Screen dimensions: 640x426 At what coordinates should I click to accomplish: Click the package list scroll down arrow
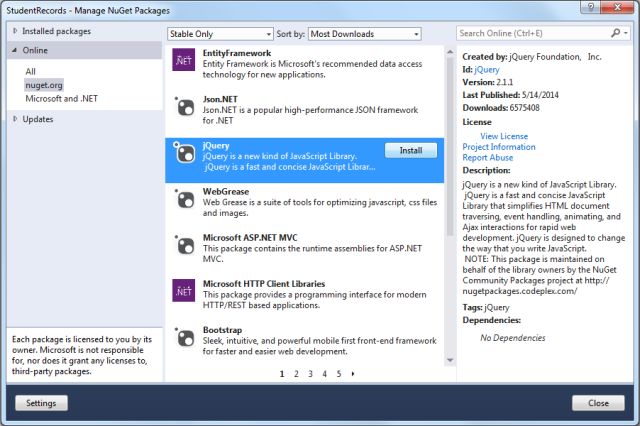450,360
